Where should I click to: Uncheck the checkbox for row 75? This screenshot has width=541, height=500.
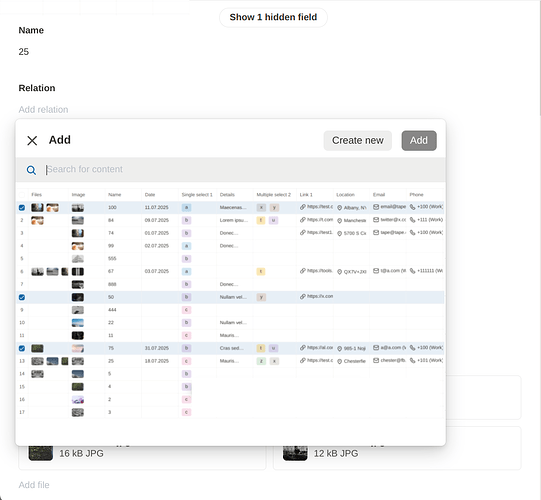pos(22,348)
